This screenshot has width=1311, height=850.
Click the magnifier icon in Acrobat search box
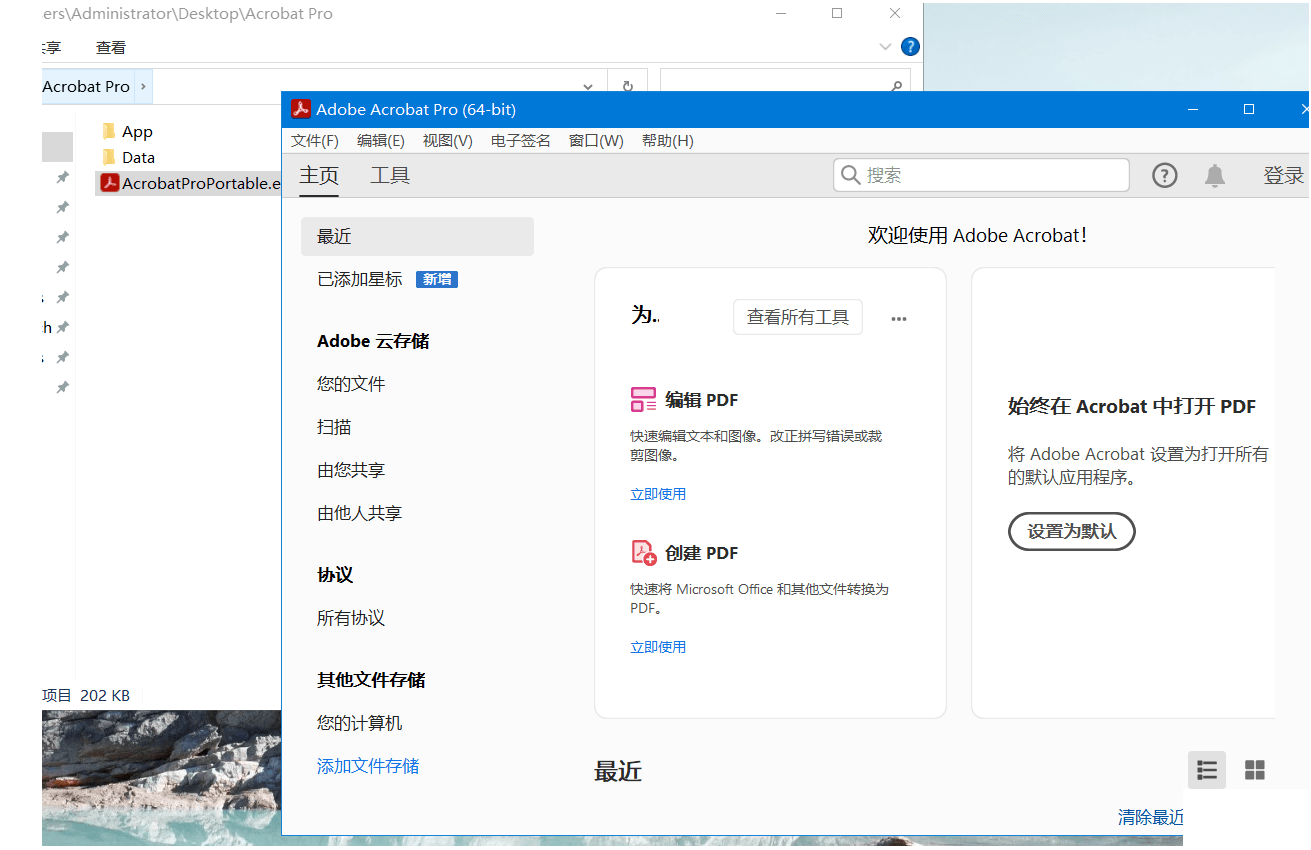[851, 175]
